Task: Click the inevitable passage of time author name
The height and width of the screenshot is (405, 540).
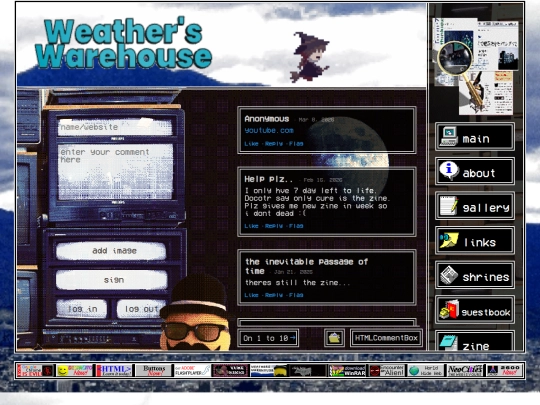Action: (x=307, y=266)
